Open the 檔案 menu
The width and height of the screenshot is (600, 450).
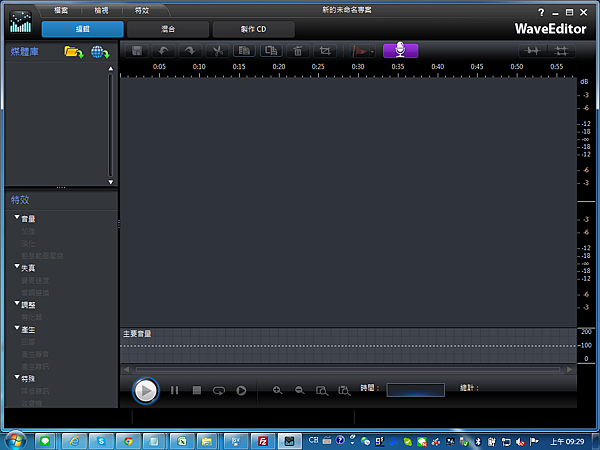[x=61, y=10]
